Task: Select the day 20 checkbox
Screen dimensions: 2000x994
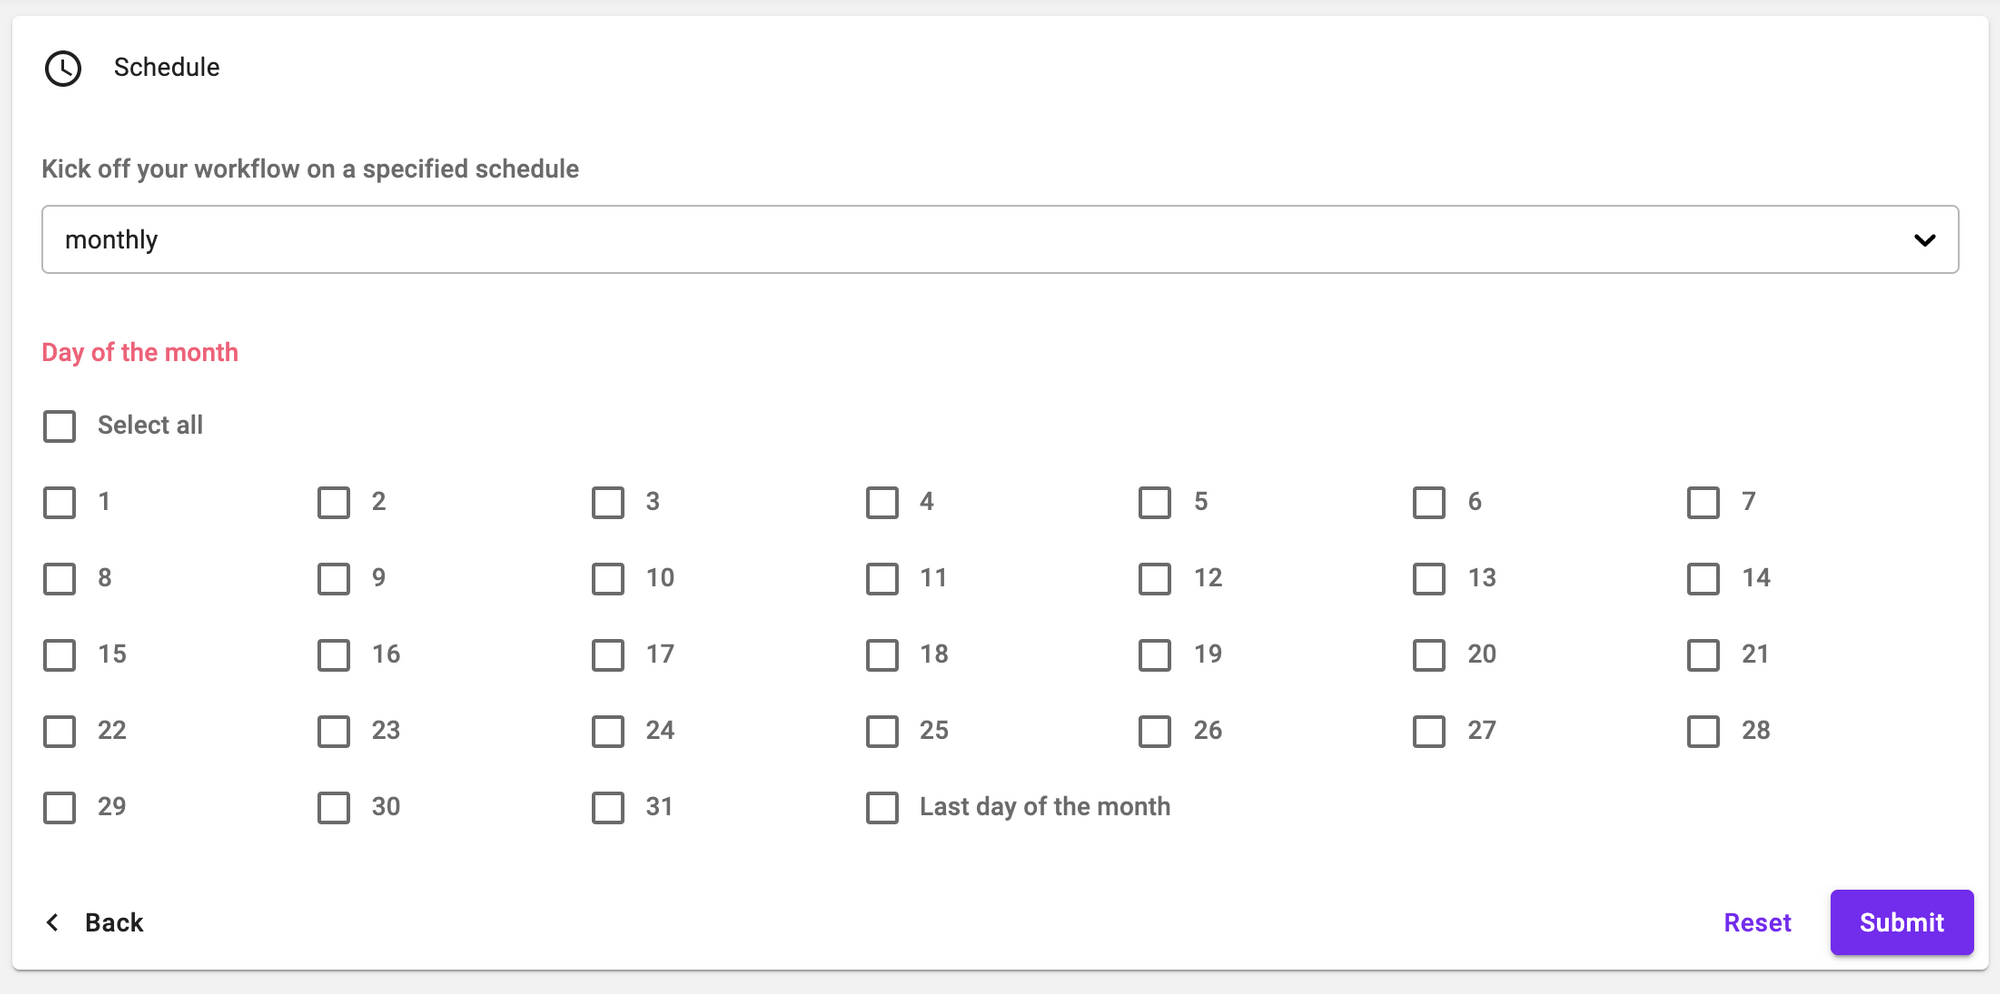Action: click(x=1429, y=655)
